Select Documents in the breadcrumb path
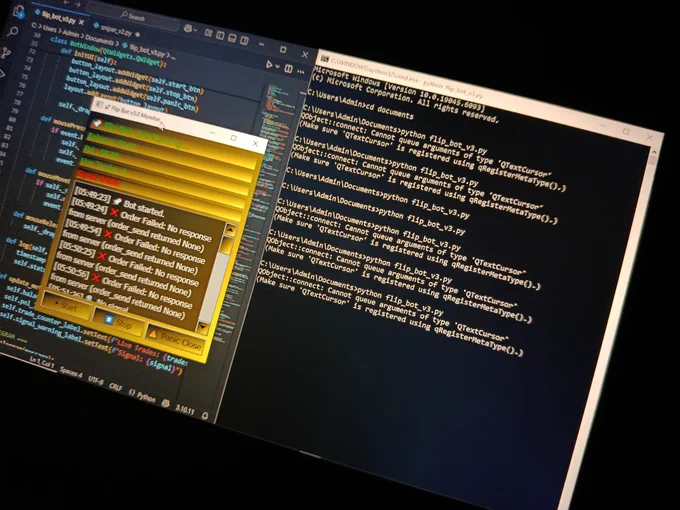The image size is (680, 510). coord(99,40)
